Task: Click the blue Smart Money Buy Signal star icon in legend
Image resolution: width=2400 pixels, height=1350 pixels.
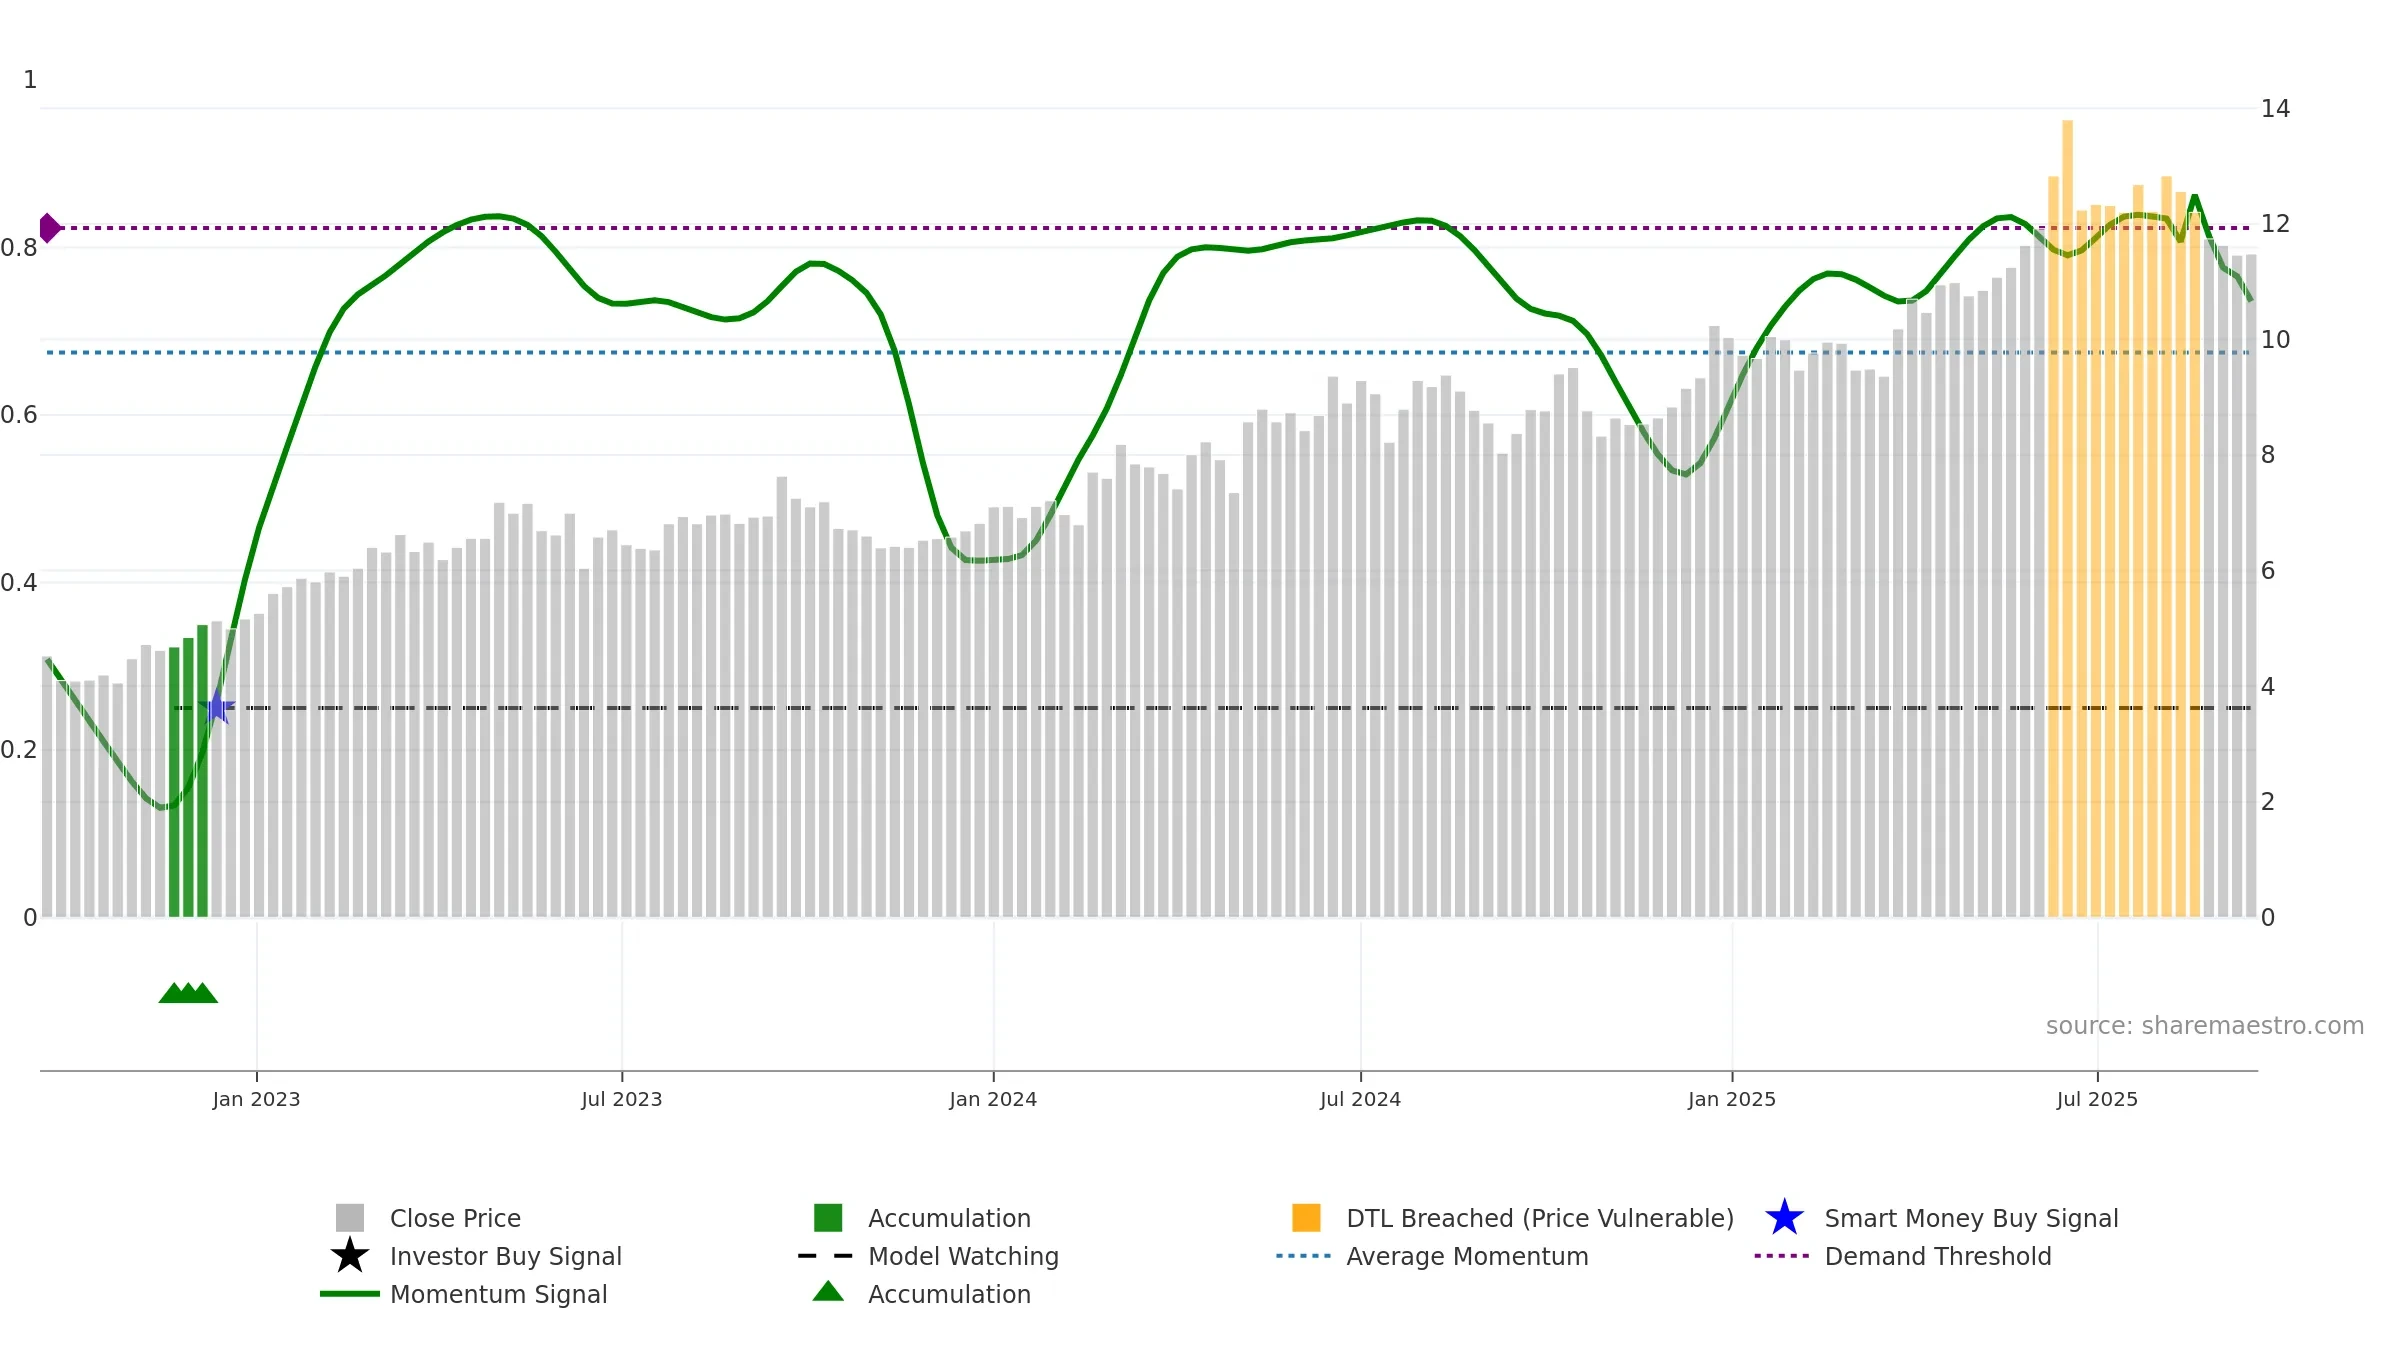Action: (1784, 1218)
